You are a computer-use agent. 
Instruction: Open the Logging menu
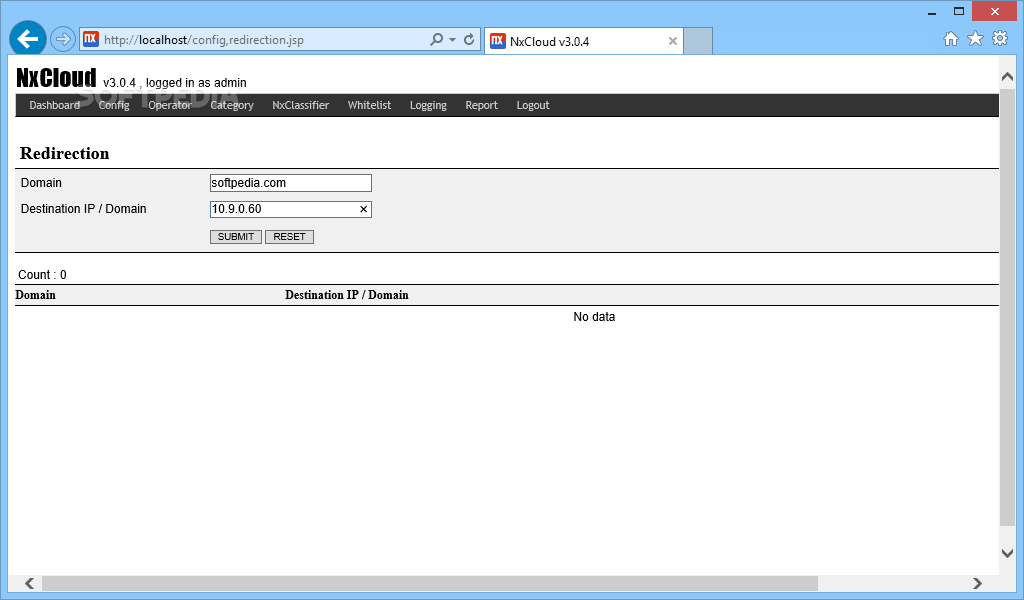(428, 105)
